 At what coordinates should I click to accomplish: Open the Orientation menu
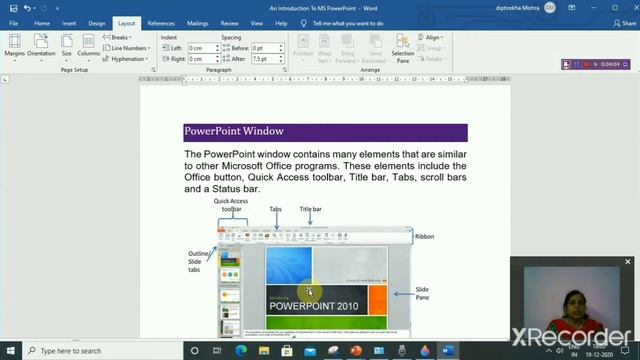point(41,48)
